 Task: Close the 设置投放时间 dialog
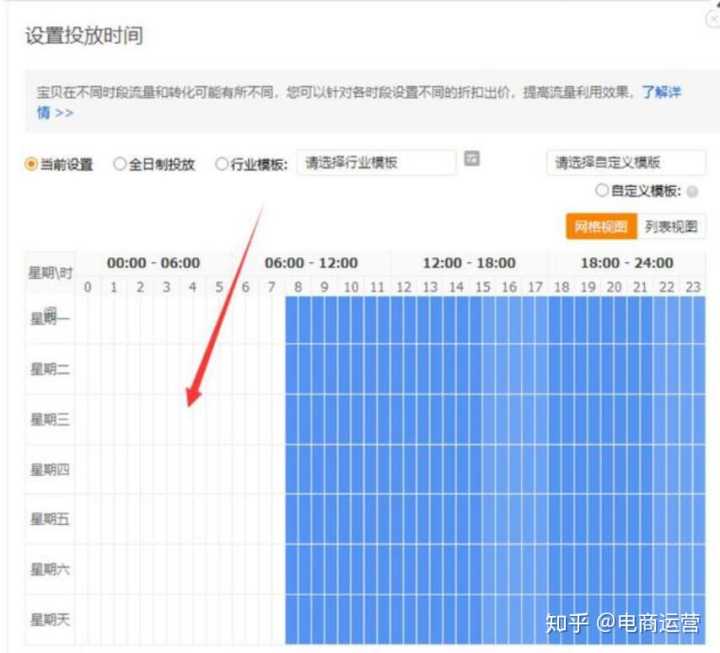[711, 19]
